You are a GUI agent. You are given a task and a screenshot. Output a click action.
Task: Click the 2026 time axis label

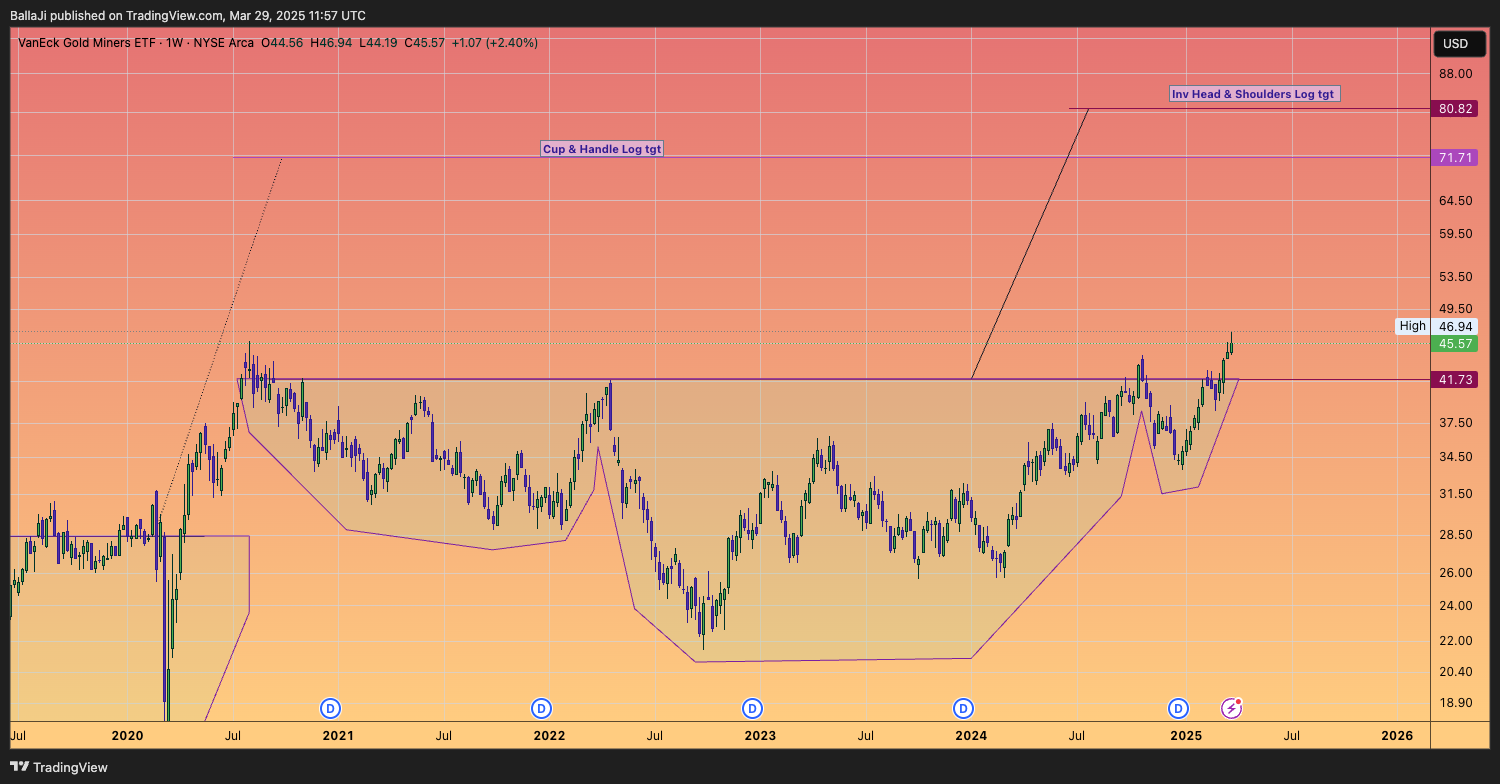click(1397, 735)
